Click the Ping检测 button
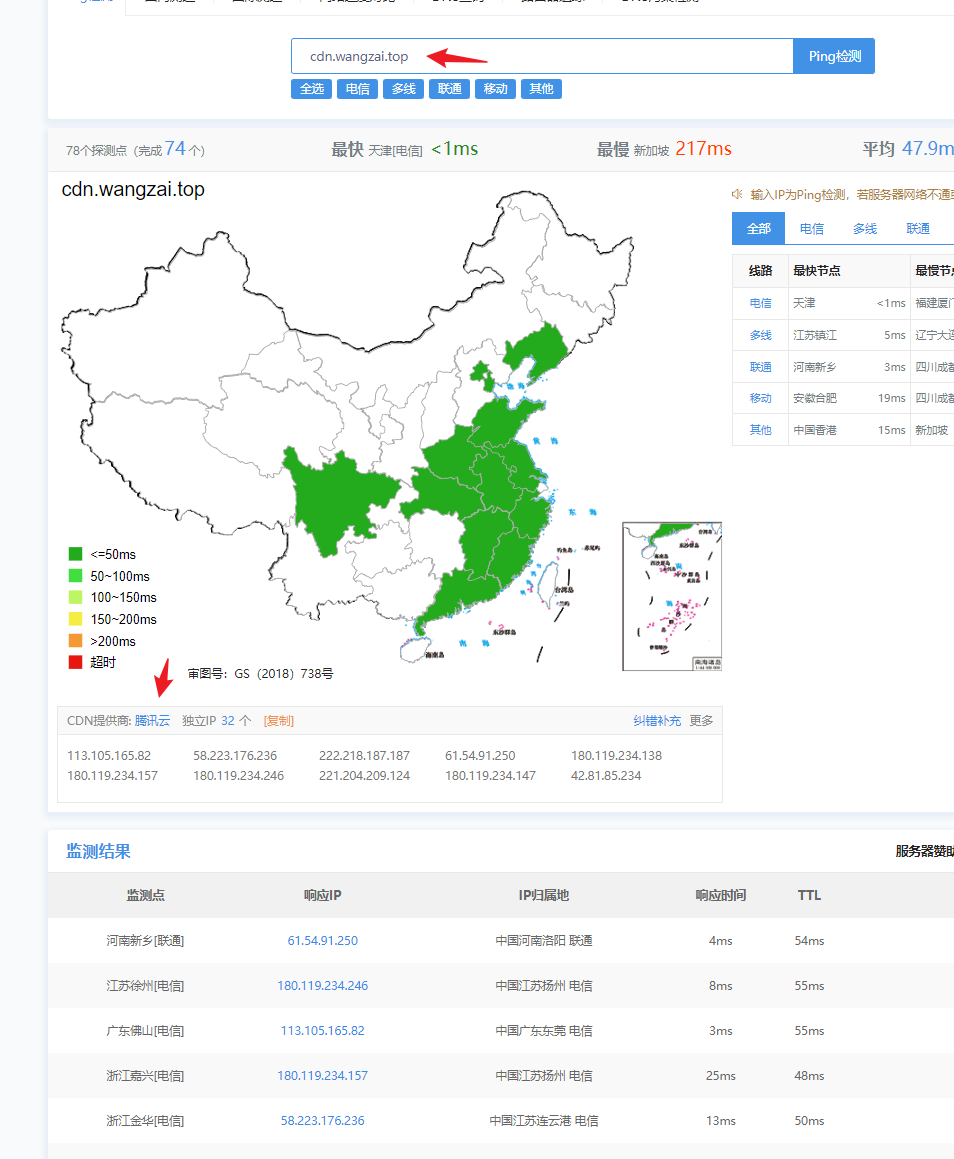954x1159 pixels. tap(834, 56)
